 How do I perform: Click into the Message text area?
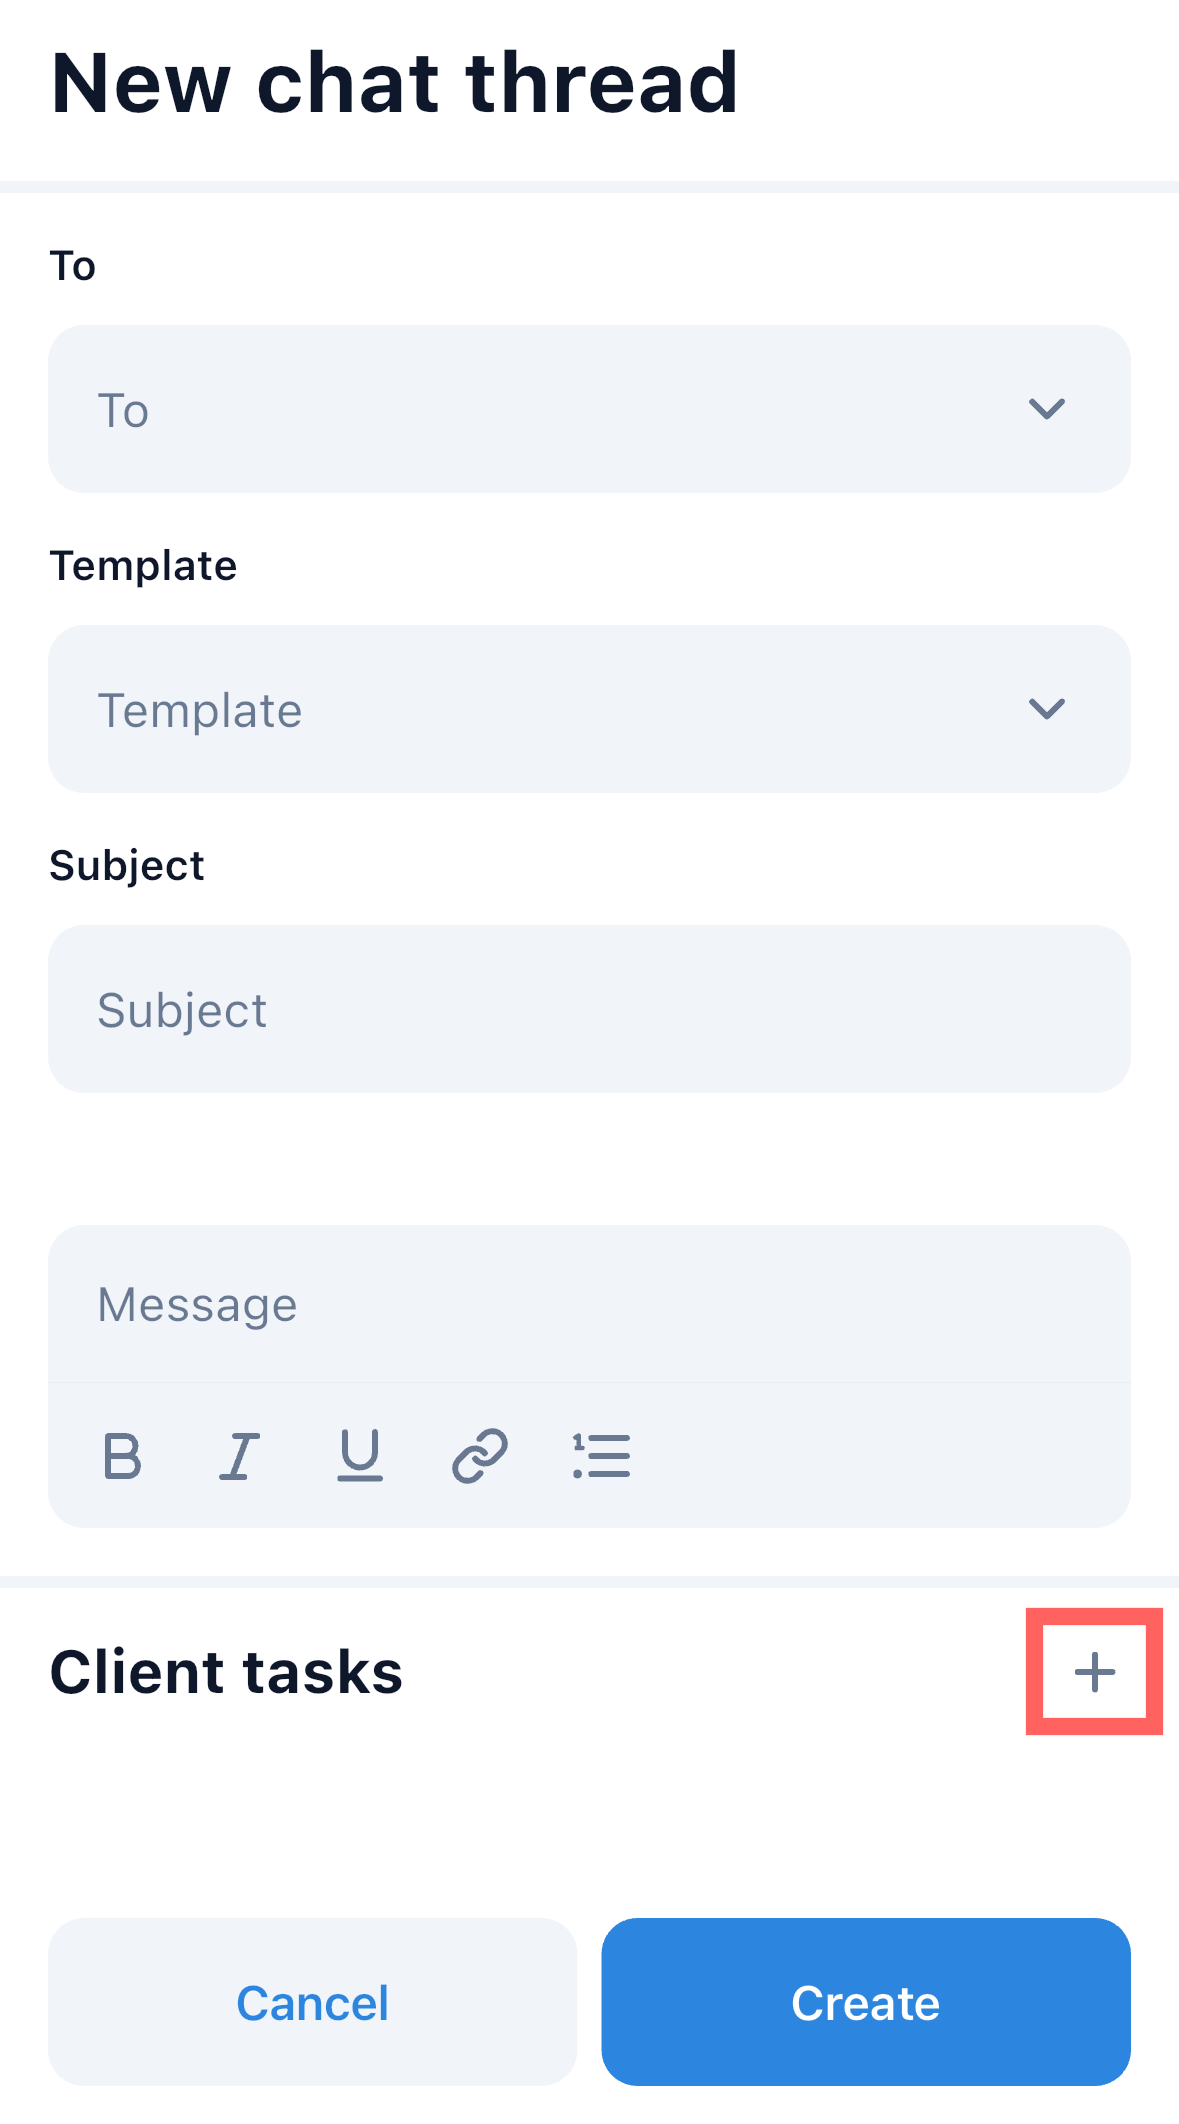589,1305
